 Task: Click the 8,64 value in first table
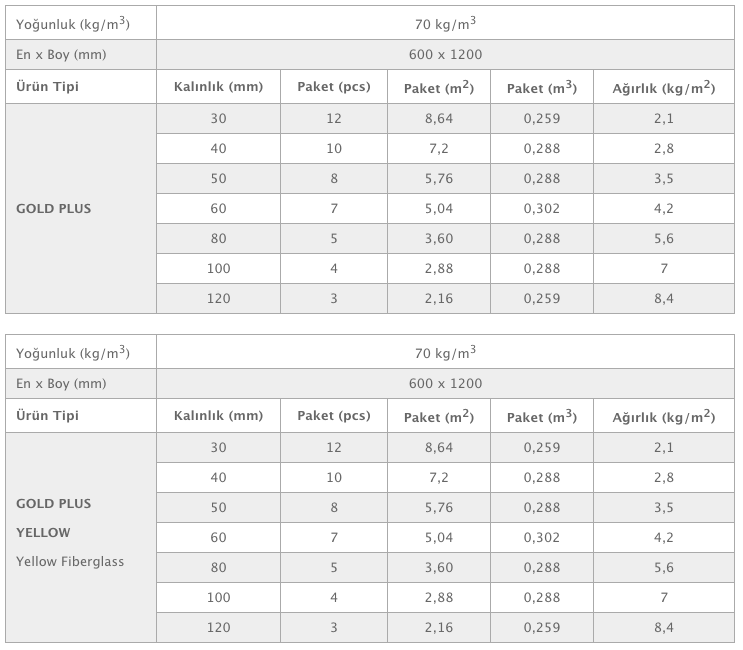coord(439,118)
